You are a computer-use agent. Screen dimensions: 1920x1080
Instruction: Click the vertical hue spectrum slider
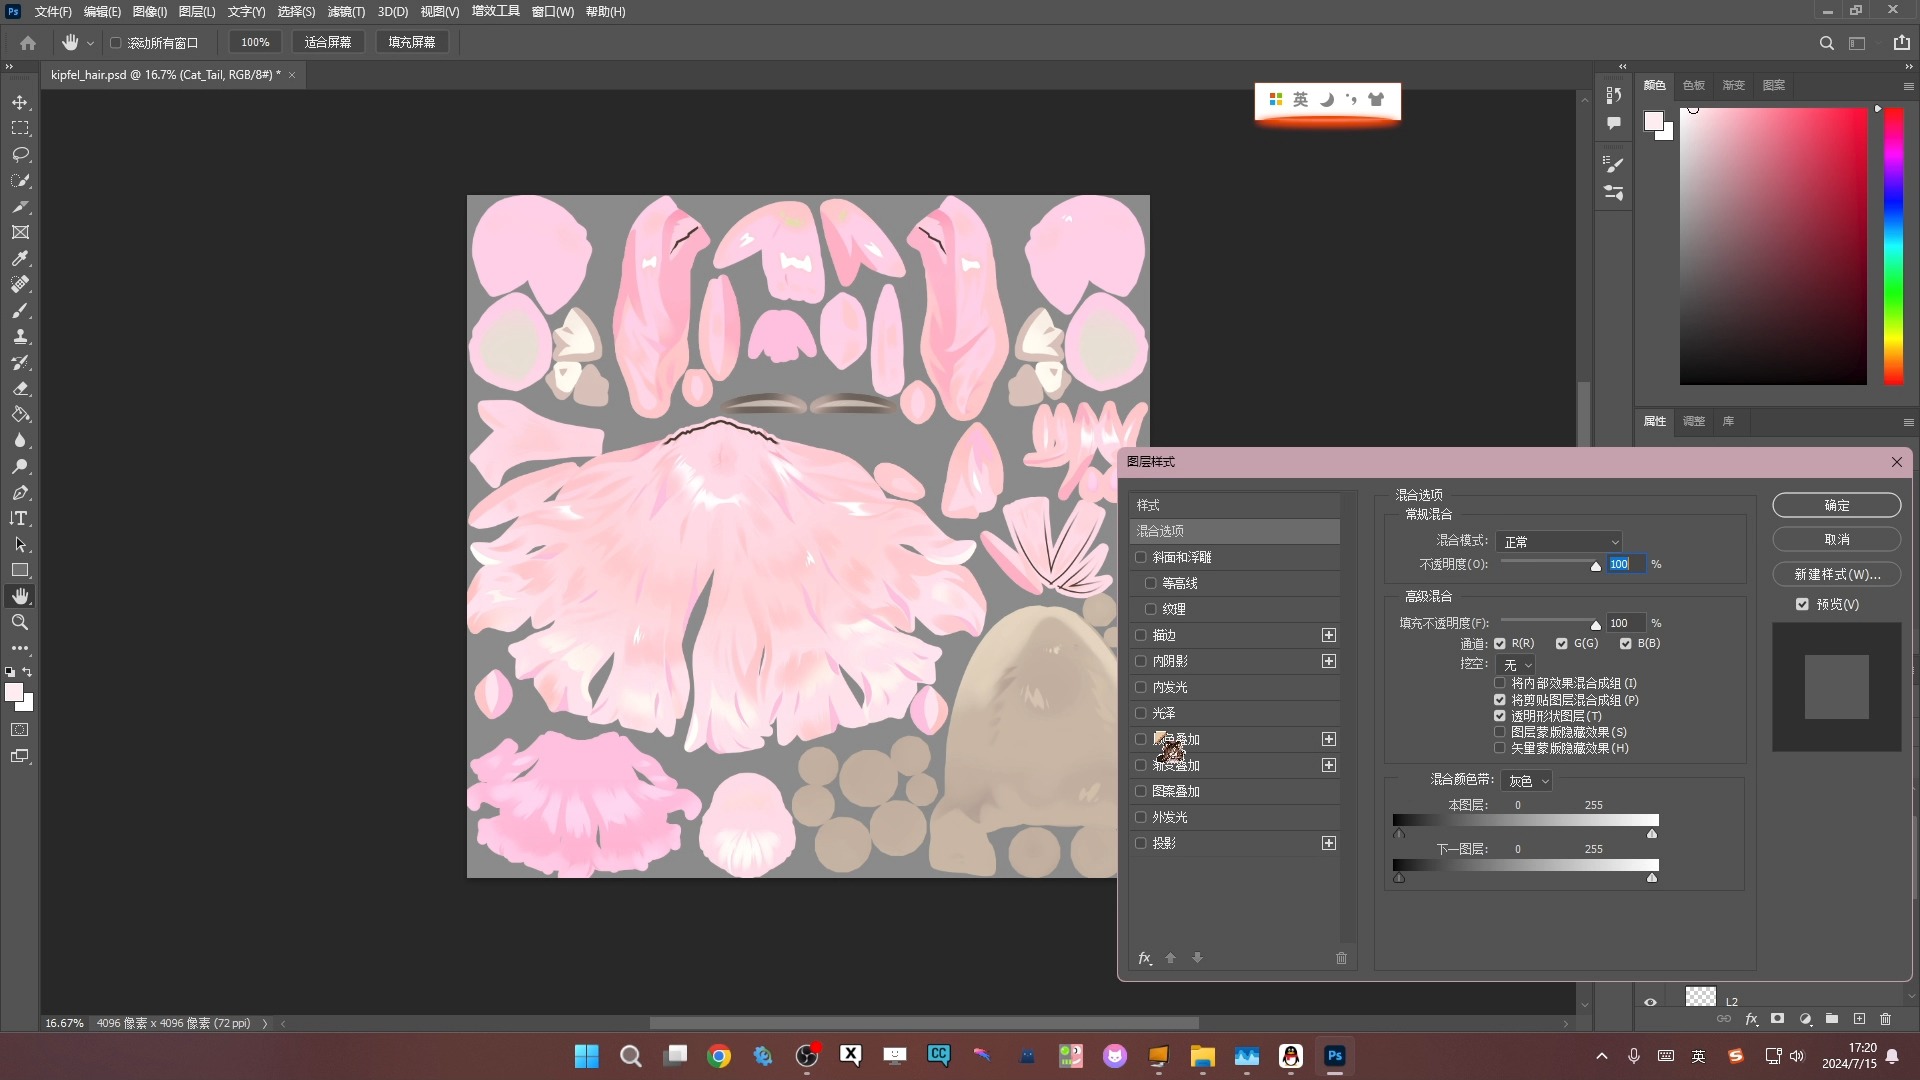[x=1893, y=245]
